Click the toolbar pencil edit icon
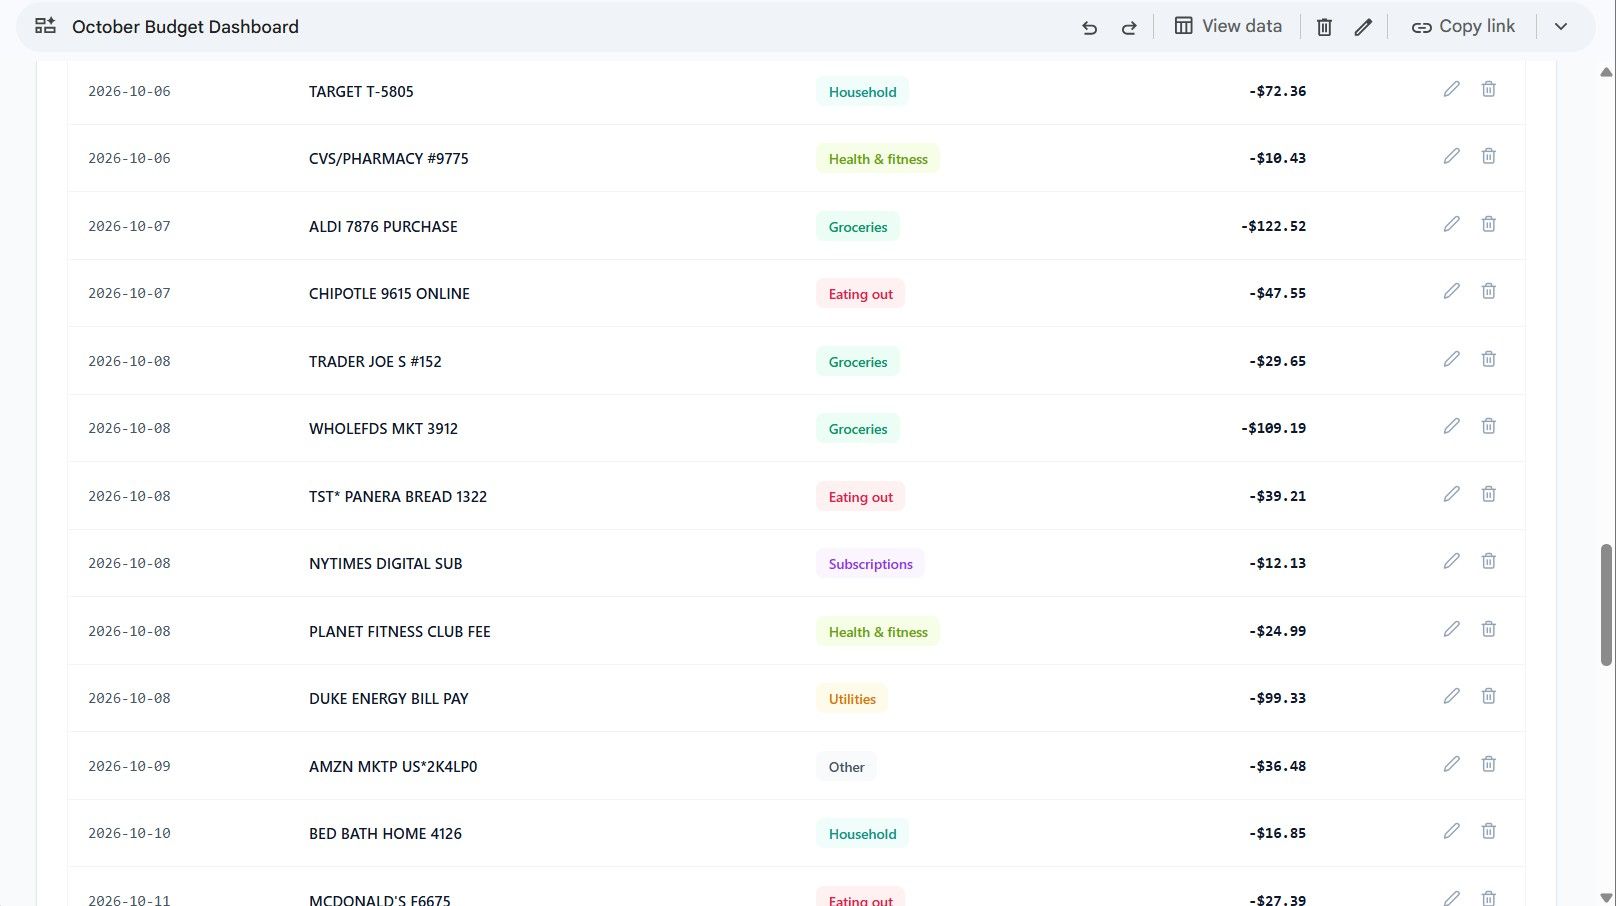Image resolution: width=1616 pixels, height=906 pixels. [1363, 27]
